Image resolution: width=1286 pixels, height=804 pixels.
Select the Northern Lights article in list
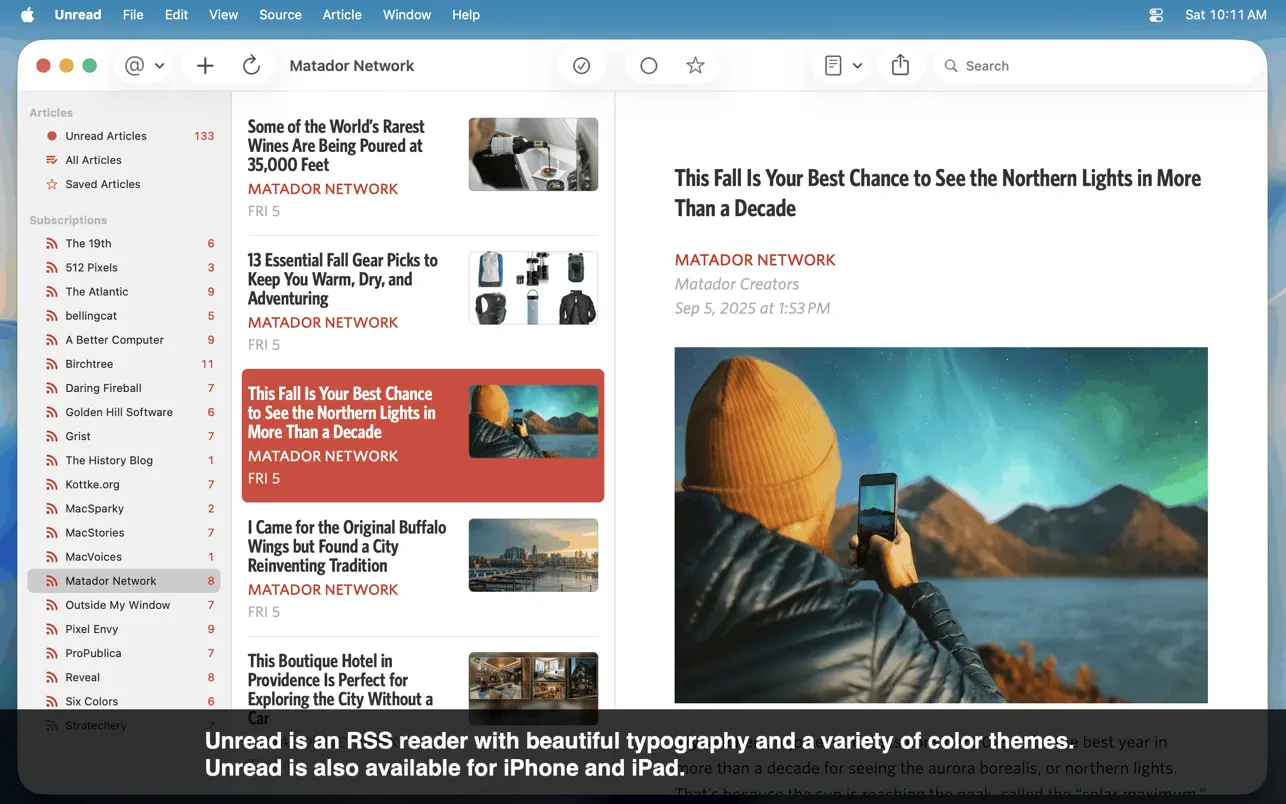click(423, 435)
